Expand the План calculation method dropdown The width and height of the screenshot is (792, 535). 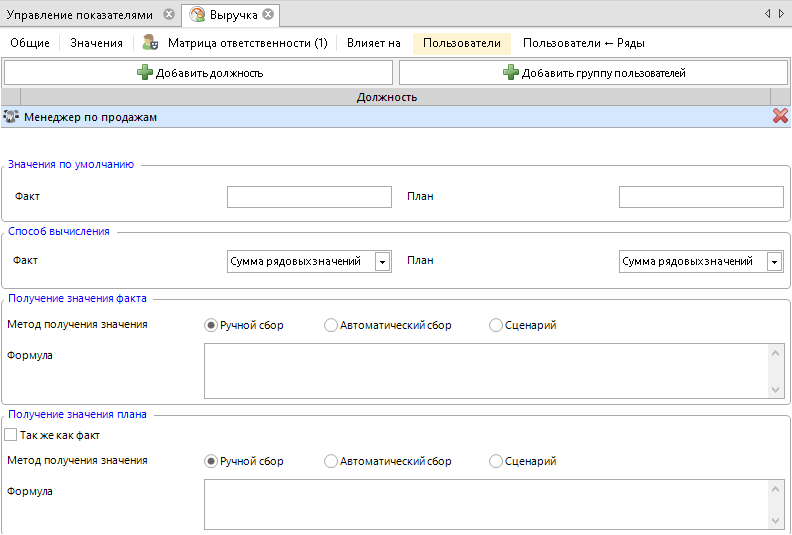(x=774, y=261)
